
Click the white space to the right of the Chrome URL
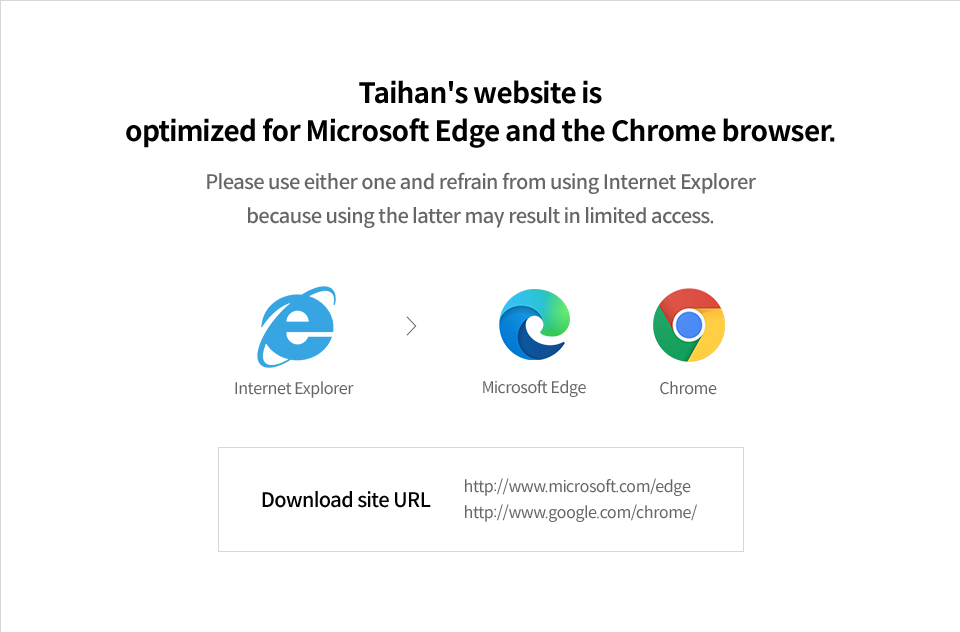pyautogui.click(x=719, y=512)
